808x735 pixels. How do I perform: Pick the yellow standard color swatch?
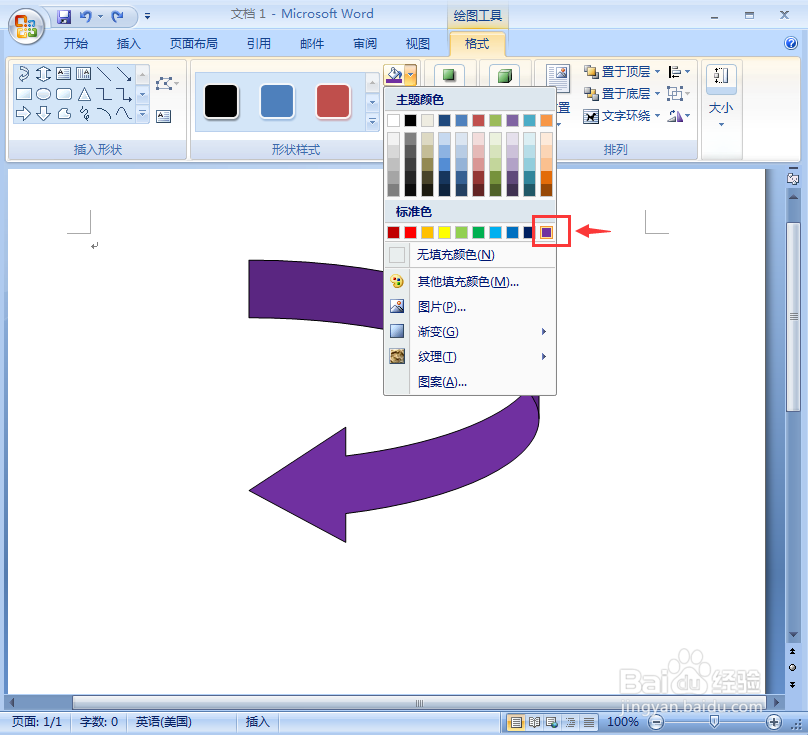pos(444,232)
